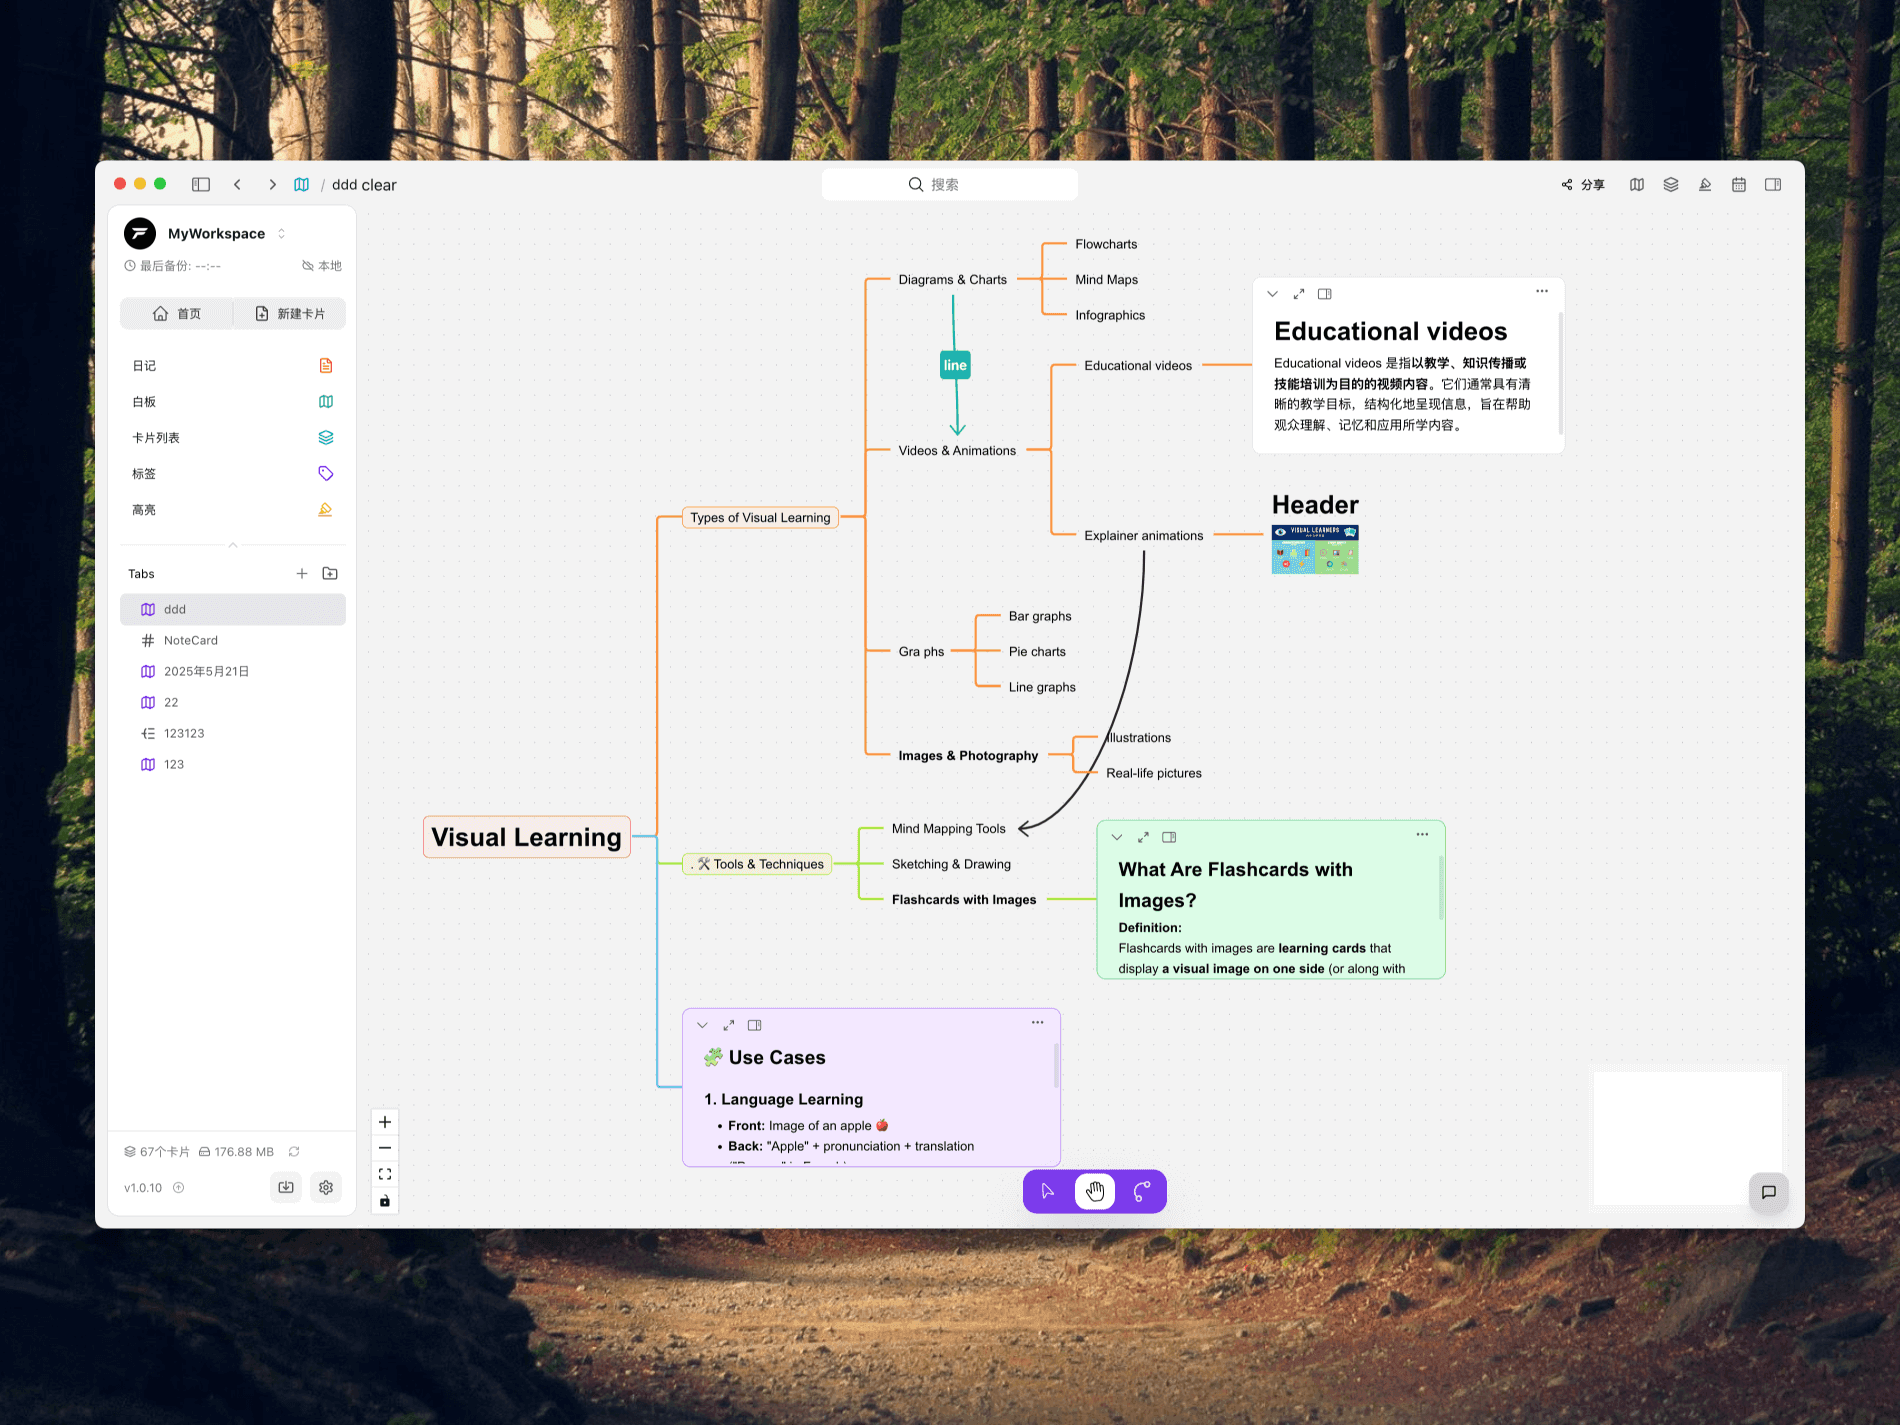Toggle the canvas lock padlock icon

(385, 1200)
